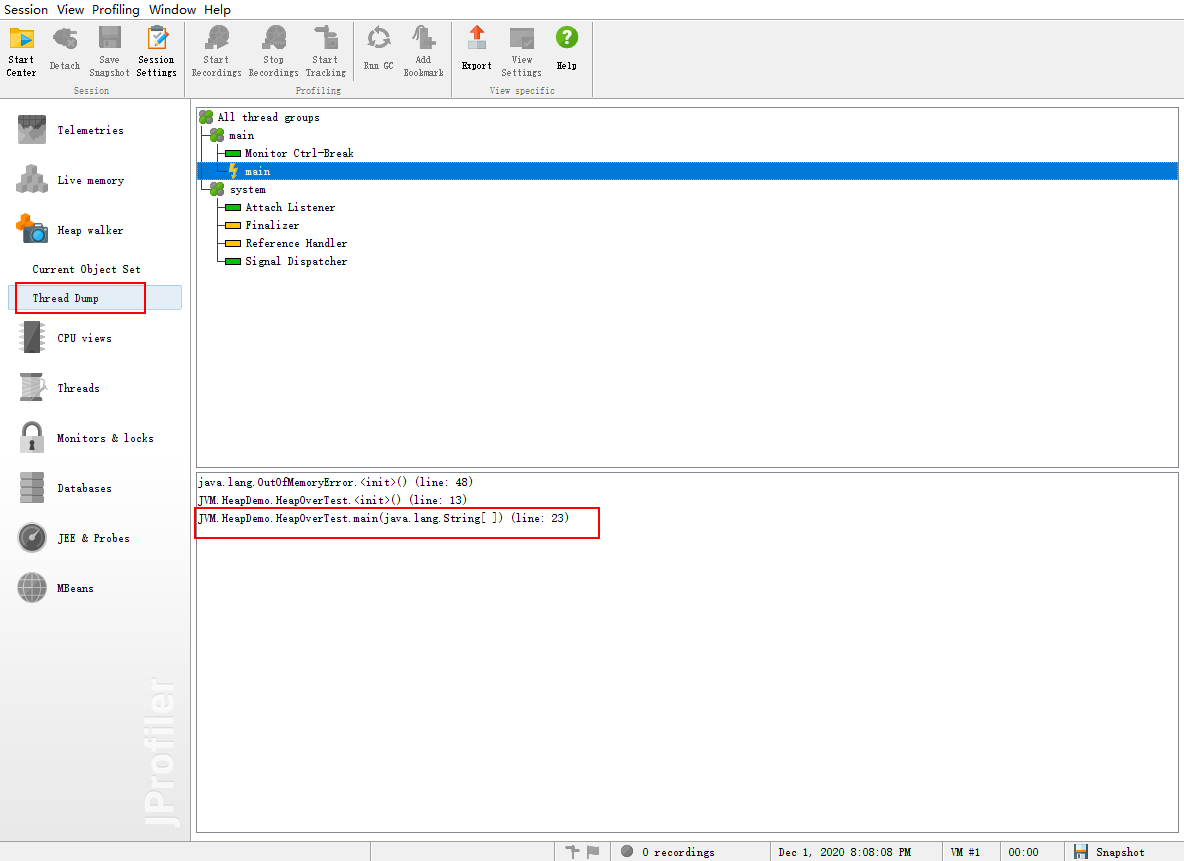Click Stop Recordings icon
The image size is (1184, 861).
coord(274,38)
